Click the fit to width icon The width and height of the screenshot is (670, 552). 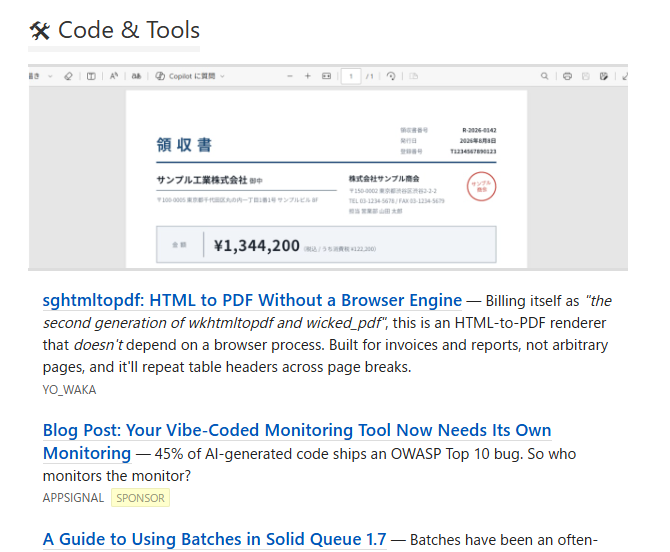click(326, 76)
